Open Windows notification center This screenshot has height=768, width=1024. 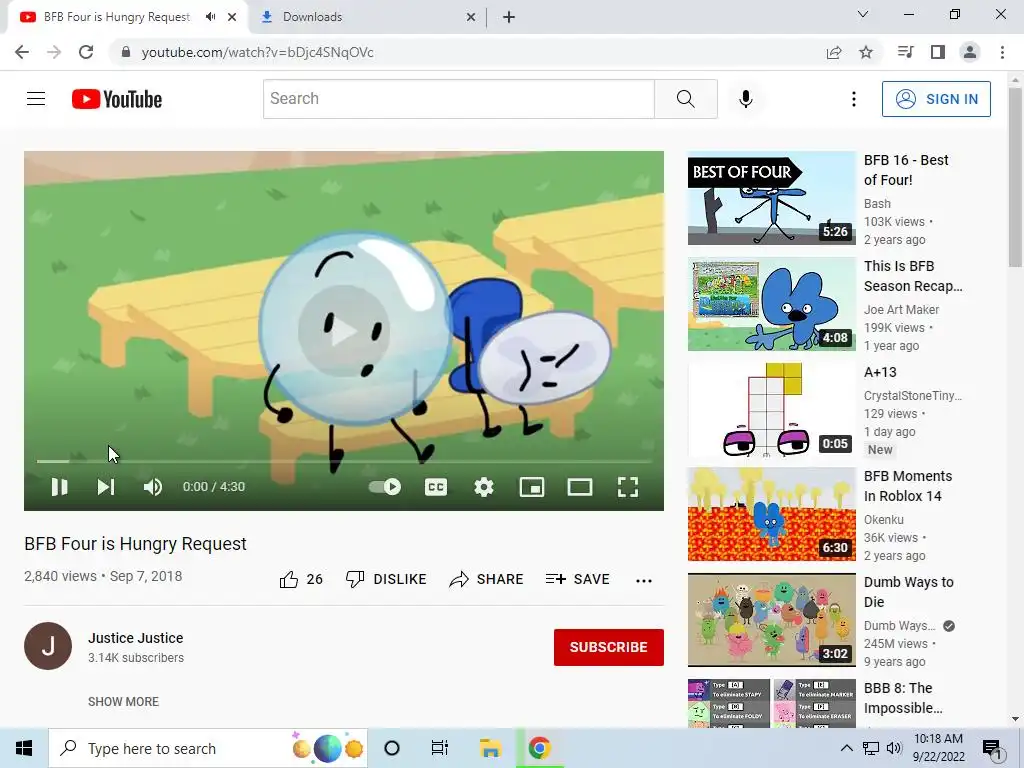(x=992, y=748)
